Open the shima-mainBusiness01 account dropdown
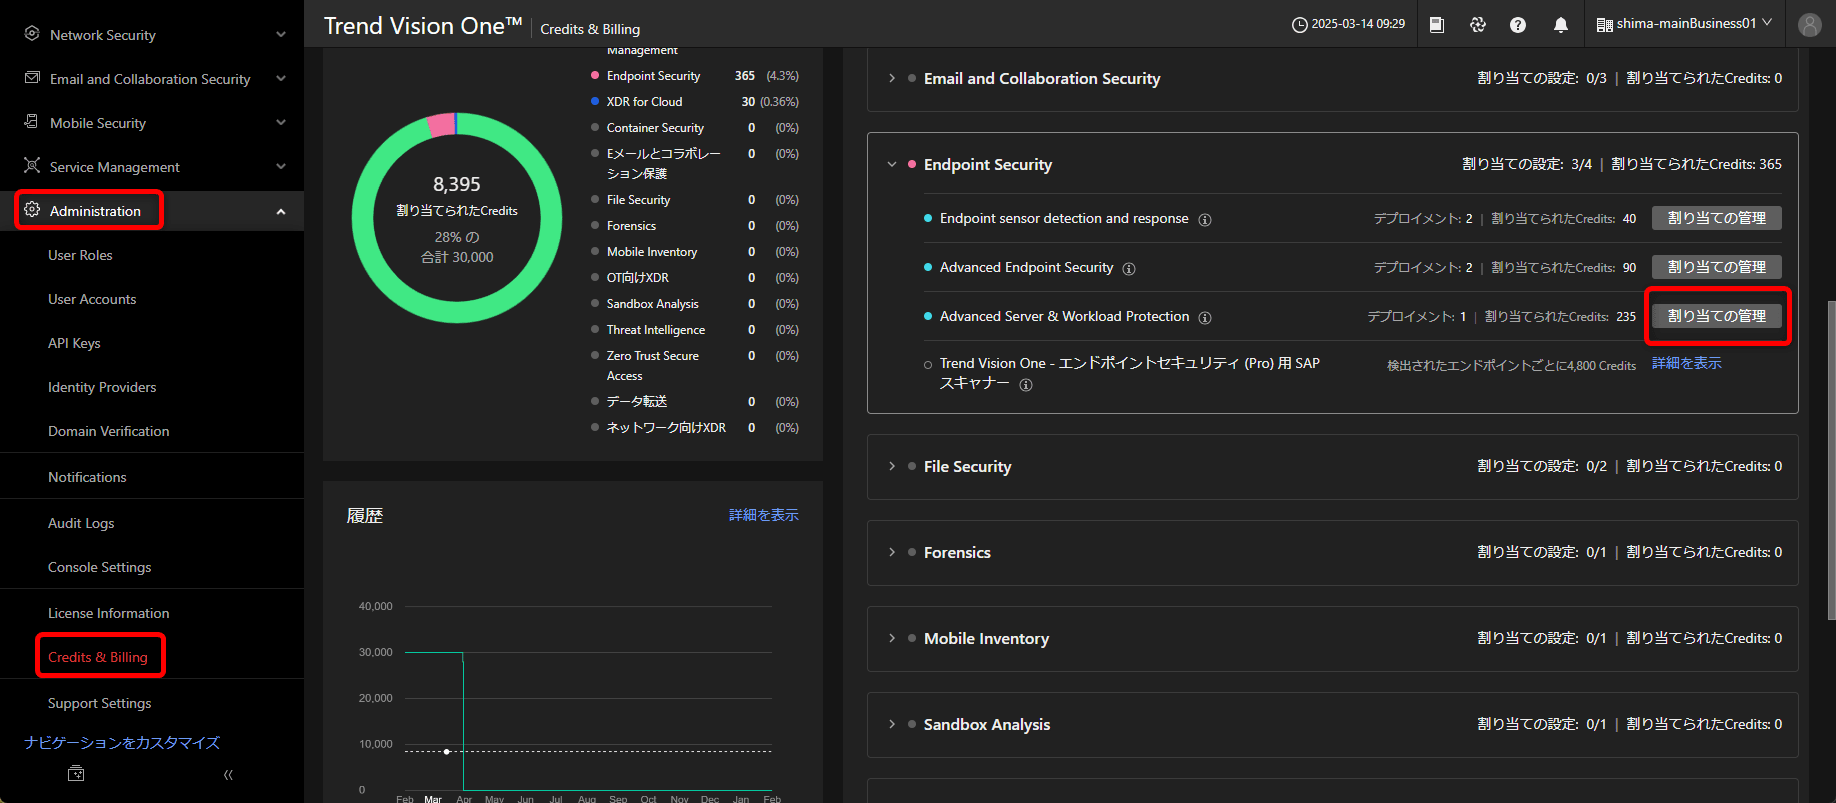The width and height of the screenshot is (1836, 803). click(1684, 24)
